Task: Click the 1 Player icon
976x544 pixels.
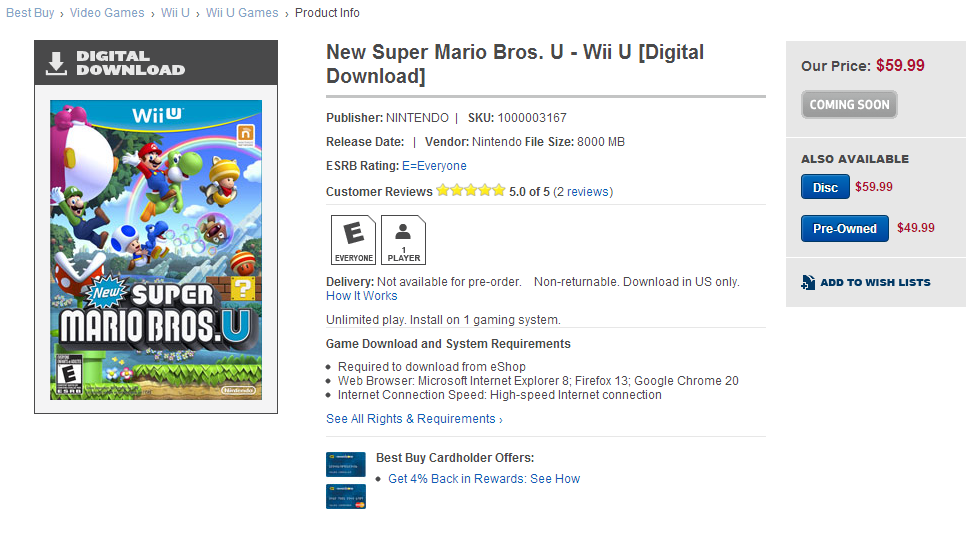Action: point(403,240)
